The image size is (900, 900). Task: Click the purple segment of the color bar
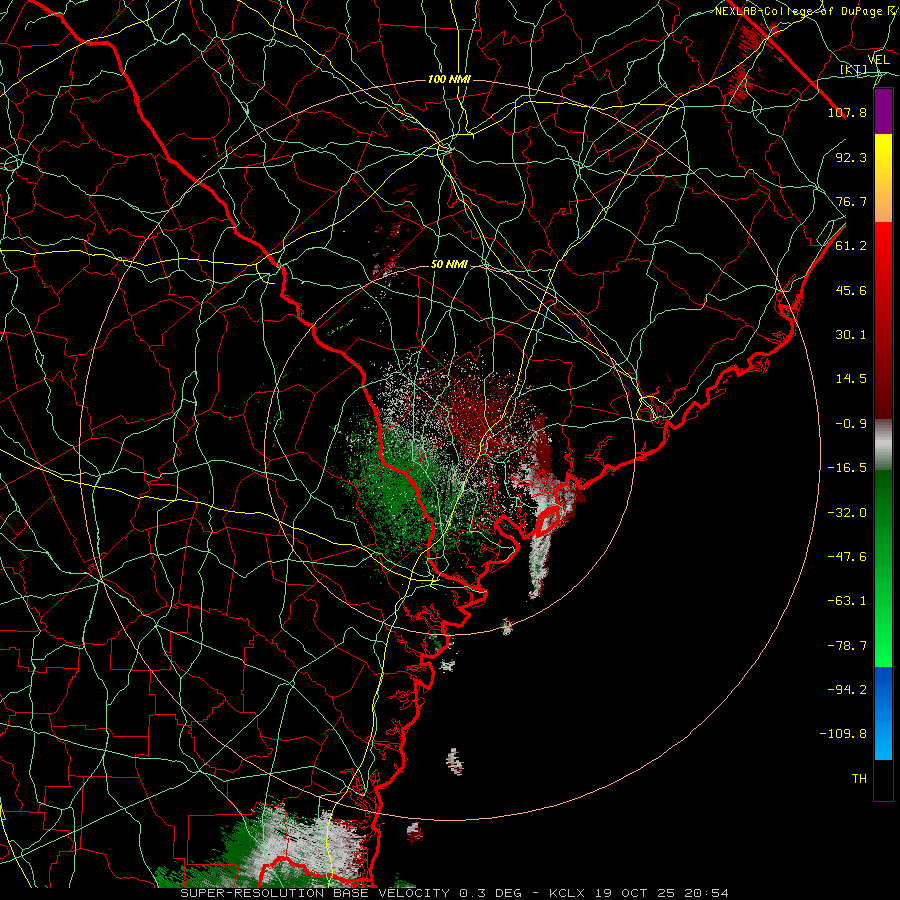pos(883,111)
